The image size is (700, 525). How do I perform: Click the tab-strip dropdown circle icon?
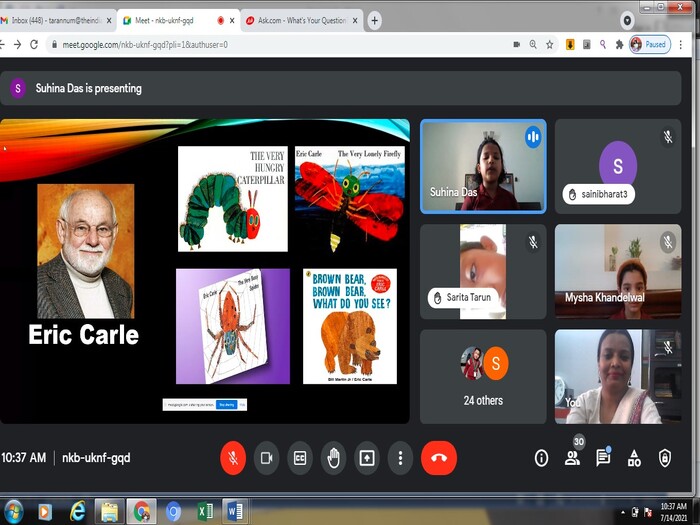coord(627,21)
